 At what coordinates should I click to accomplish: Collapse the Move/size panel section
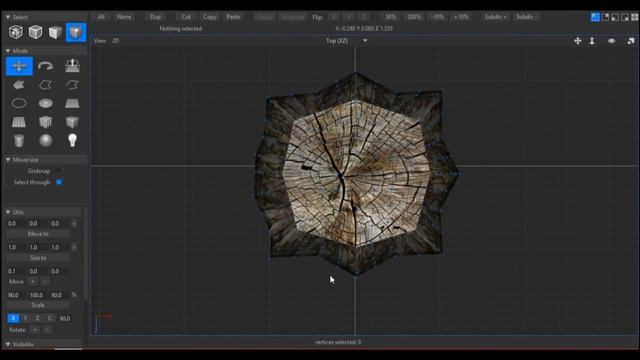(x=8, y=160)
